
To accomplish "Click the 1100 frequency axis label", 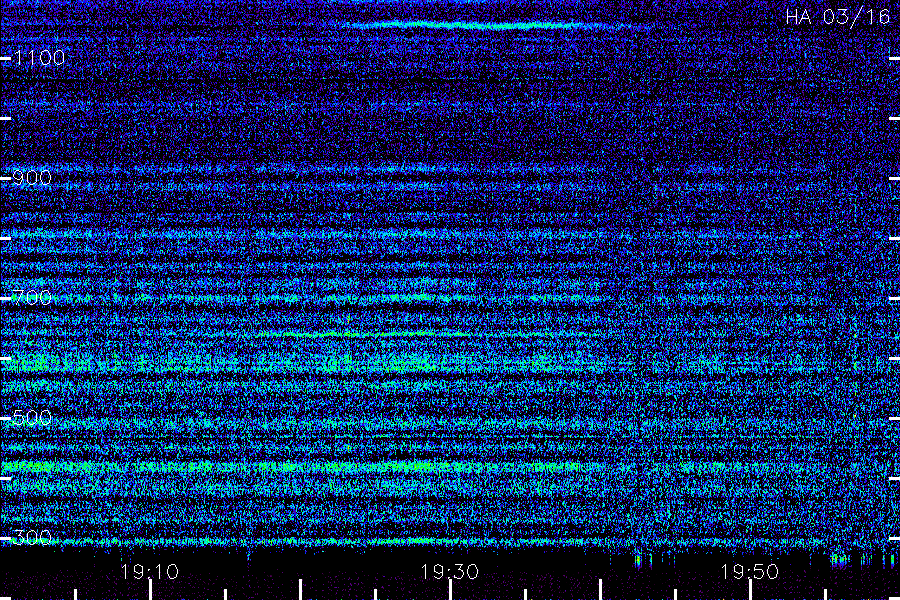I will pyautogui.click(x=39, y=58).
